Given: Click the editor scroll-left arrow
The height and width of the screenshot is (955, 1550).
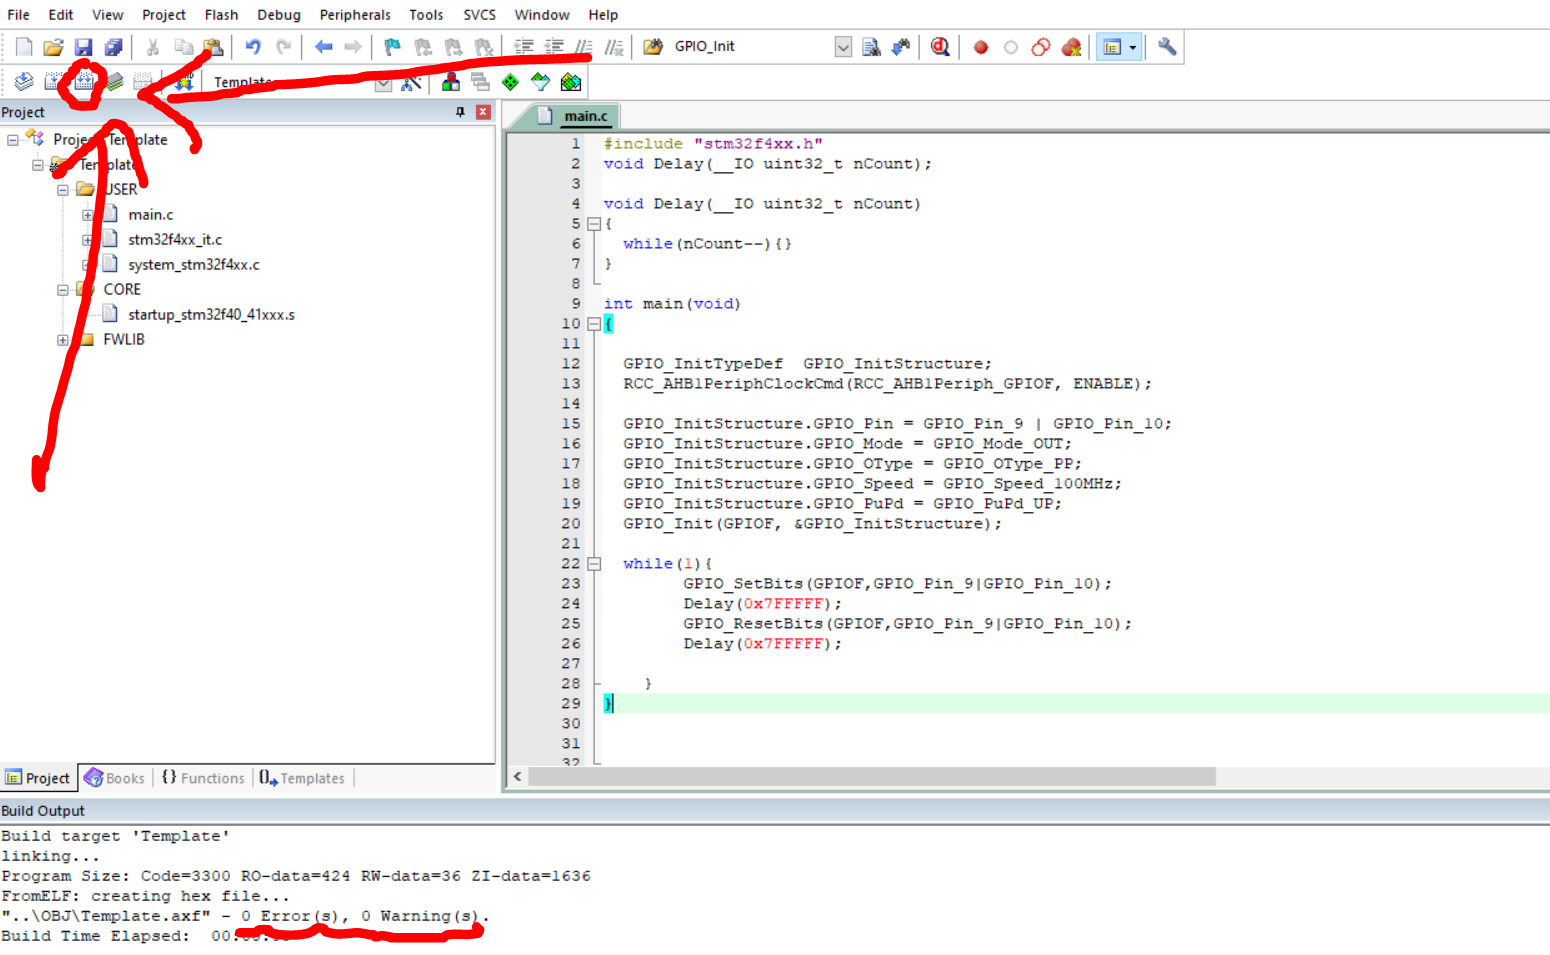Looking at the screenshot, I should click(x=517, y=777).
